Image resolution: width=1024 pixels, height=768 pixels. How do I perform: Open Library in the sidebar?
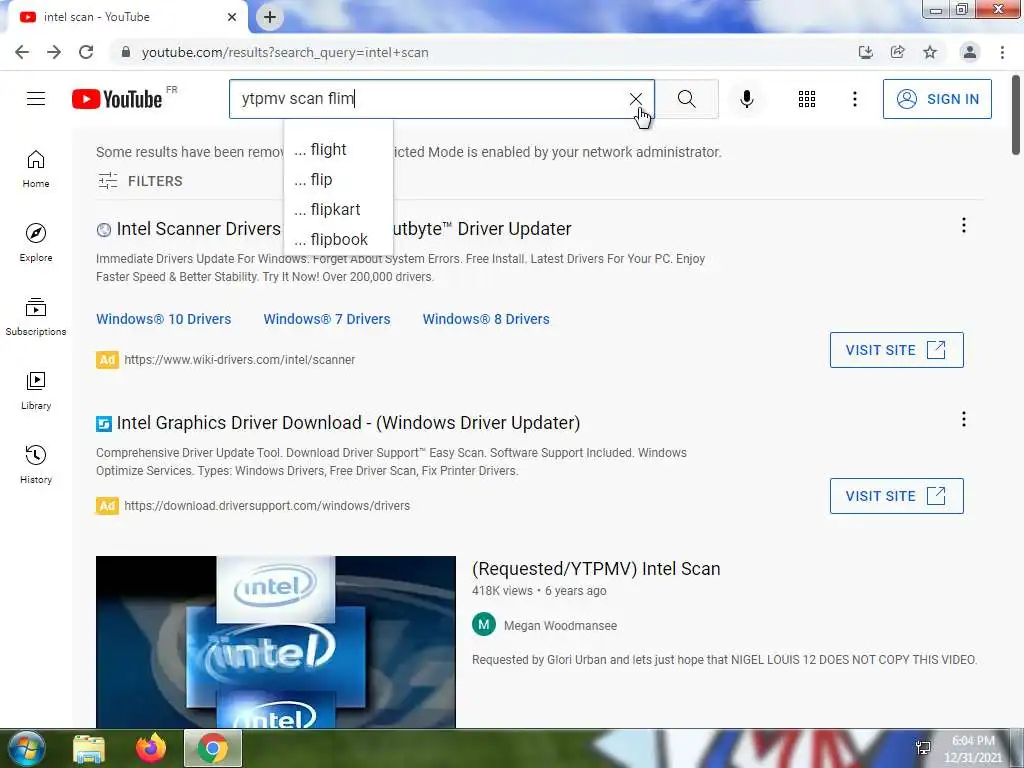36,391
